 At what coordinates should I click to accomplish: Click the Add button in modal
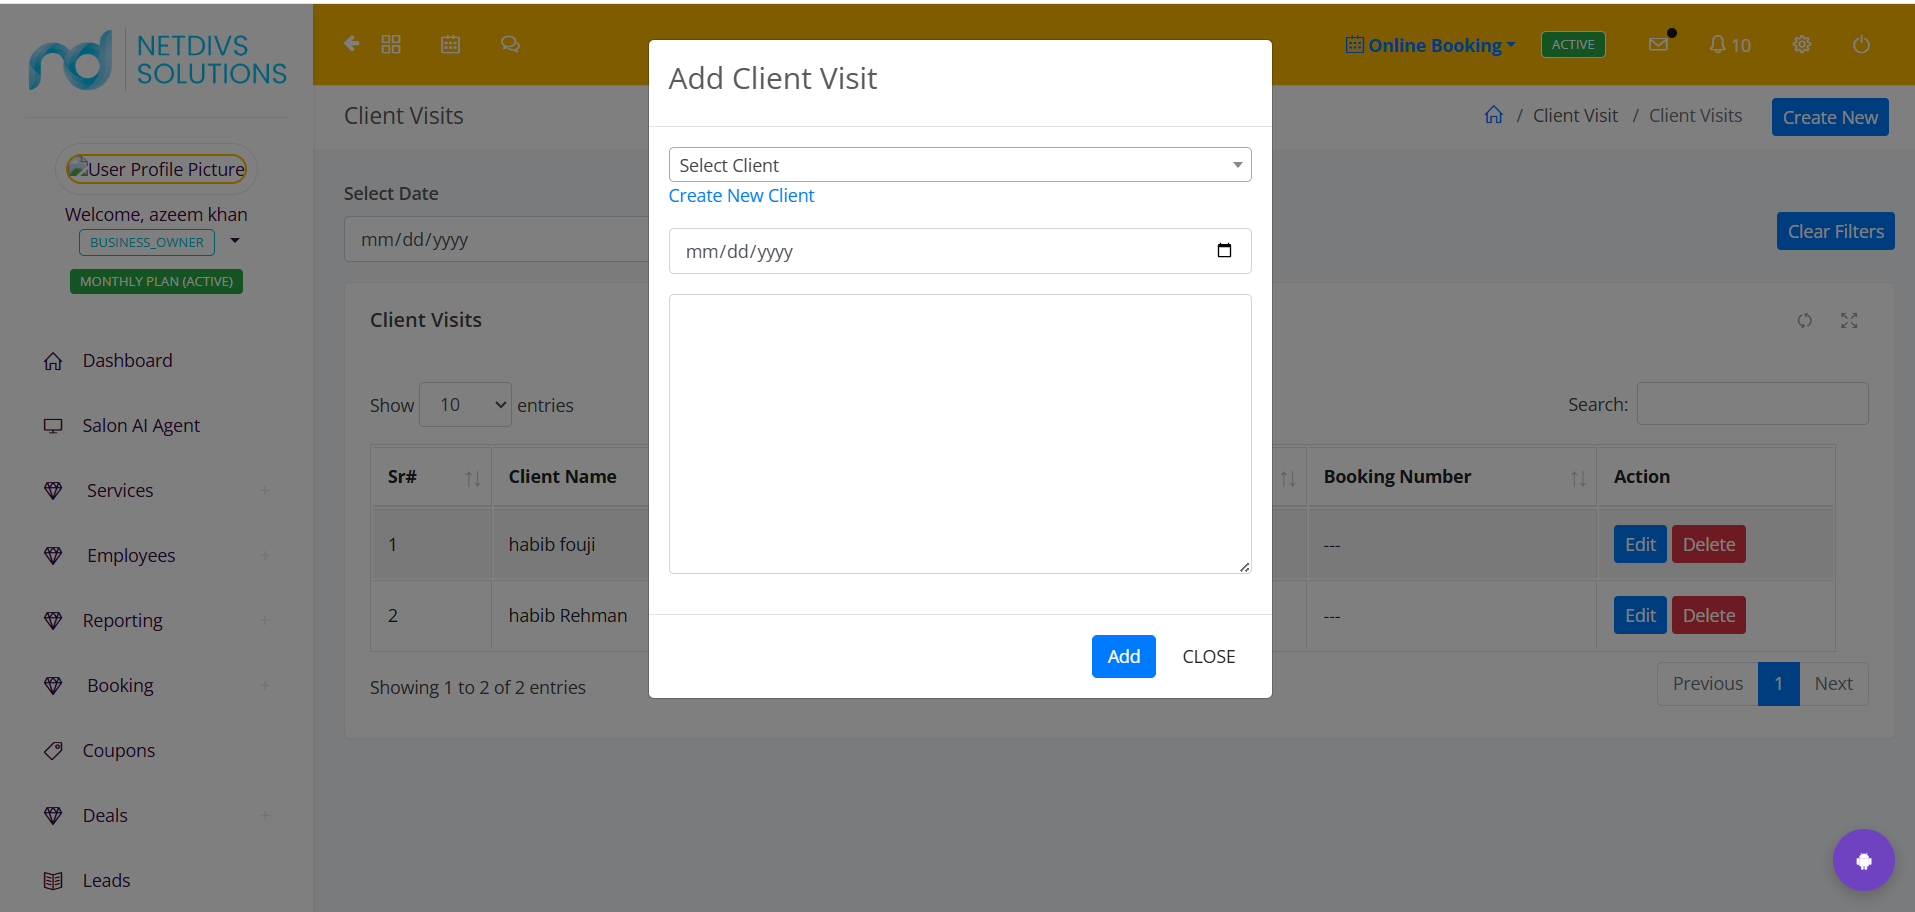pyautogui.click(x=1123, y=657)
